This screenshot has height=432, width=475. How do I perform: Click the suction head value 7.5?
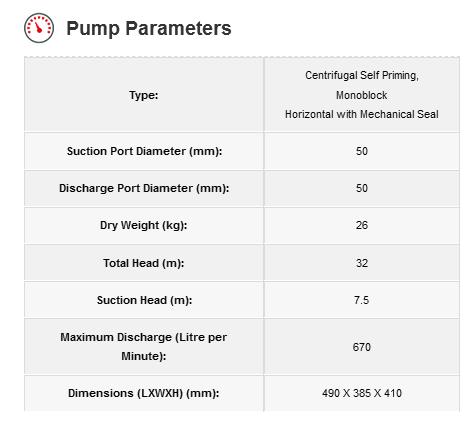(x=362, y=300)
